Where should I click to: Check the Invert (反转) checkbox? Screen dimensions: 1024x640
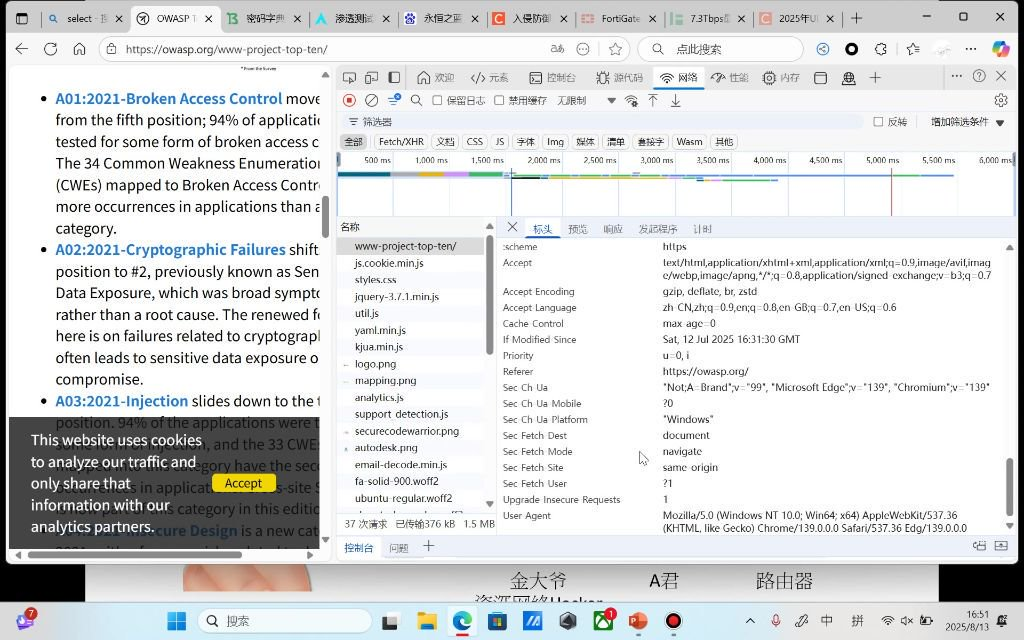878,121
